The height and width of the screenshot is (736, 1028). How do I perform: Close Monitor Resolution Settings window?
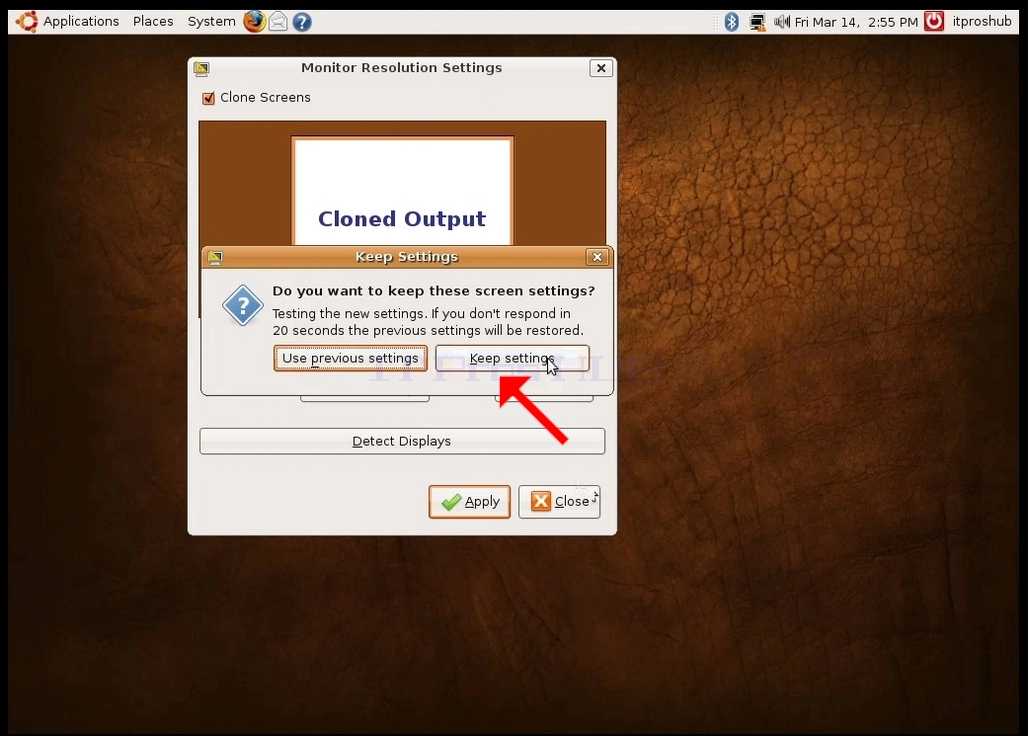[x=601, y=68]
